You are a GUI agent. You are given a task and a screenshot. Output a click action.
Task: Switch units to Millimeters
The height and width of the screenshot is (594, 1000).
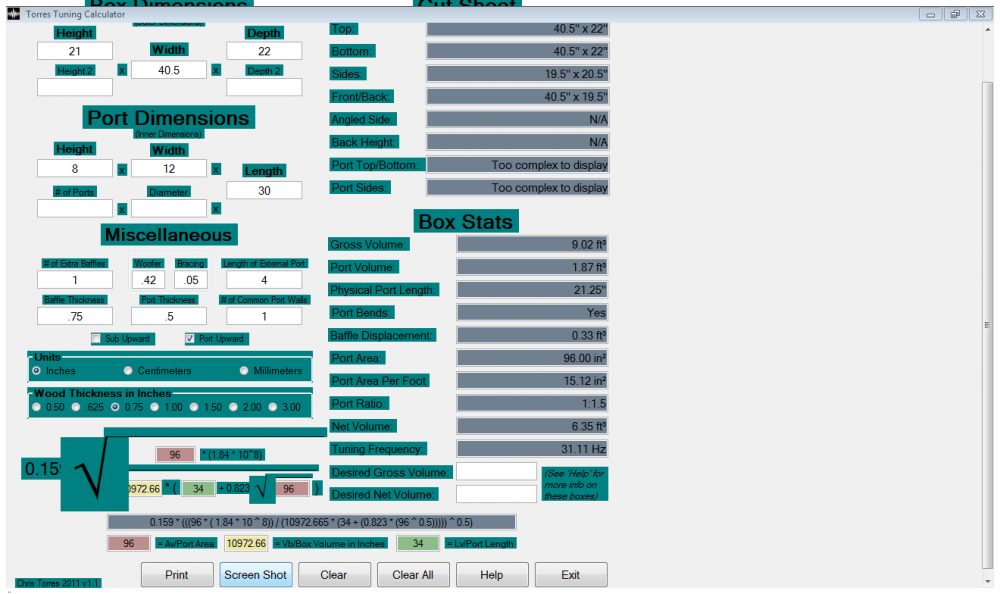244,371
